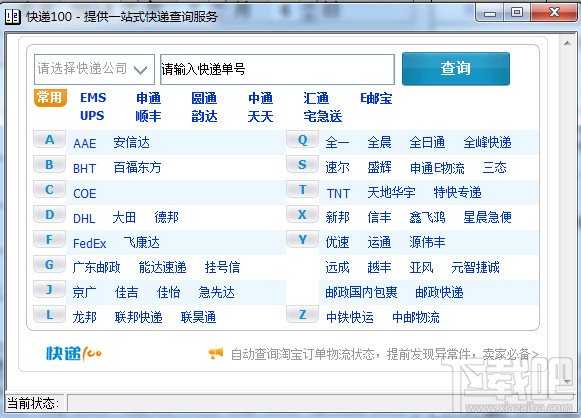Click the 快递100 logo
This screenshot has height=418, width=581.
click(x=74, y=353)
